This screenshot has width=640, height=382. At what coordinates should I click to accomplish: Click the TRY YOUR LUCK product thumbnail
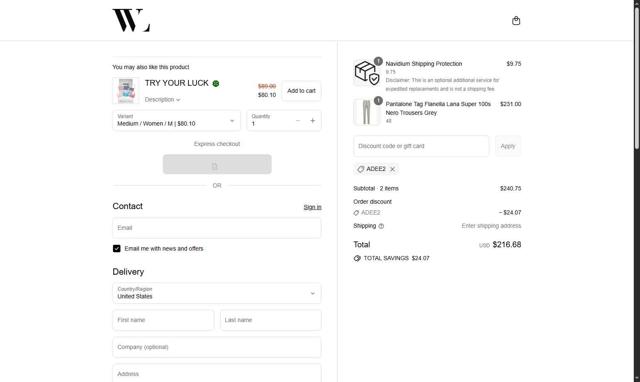click(x=126, y=91)
